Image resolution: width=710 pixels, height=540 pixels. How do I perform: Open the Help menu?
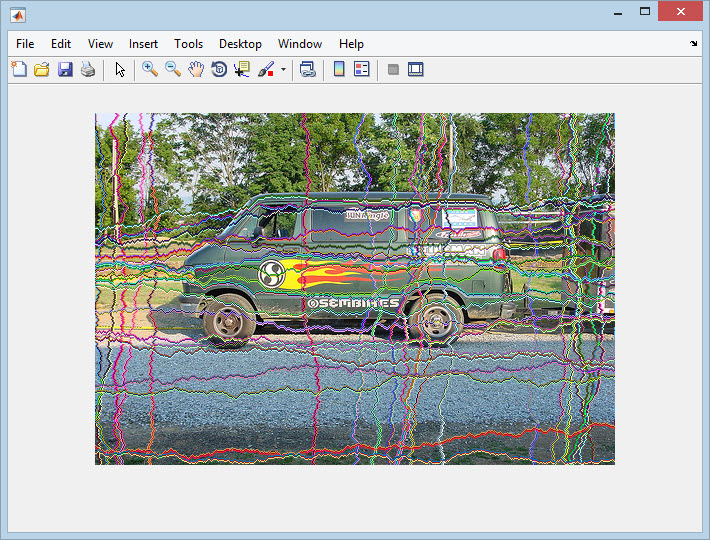(x=351, y=44)
